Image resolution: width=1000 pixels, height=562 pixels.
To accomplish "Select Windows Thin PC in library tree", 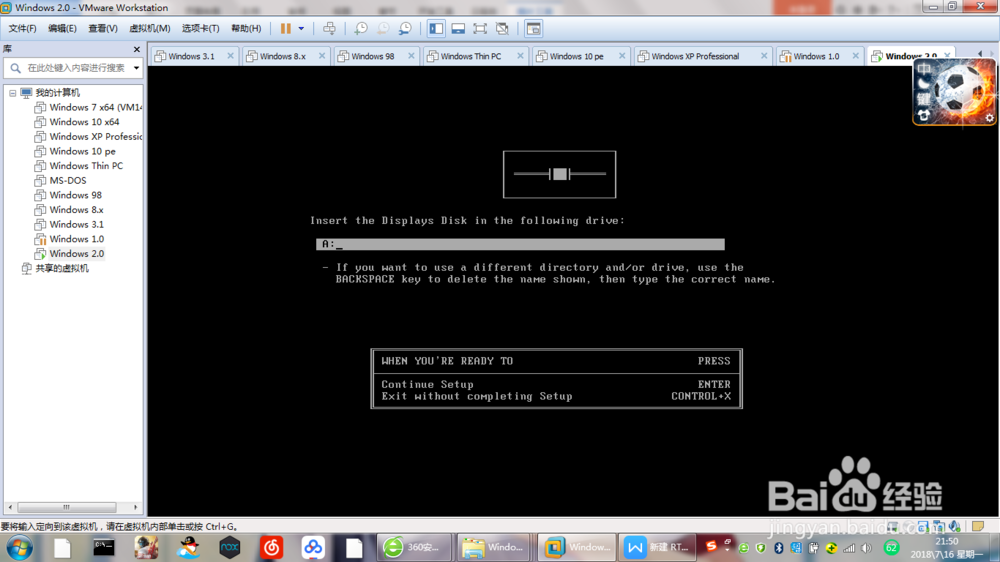I will click(86, 166).
